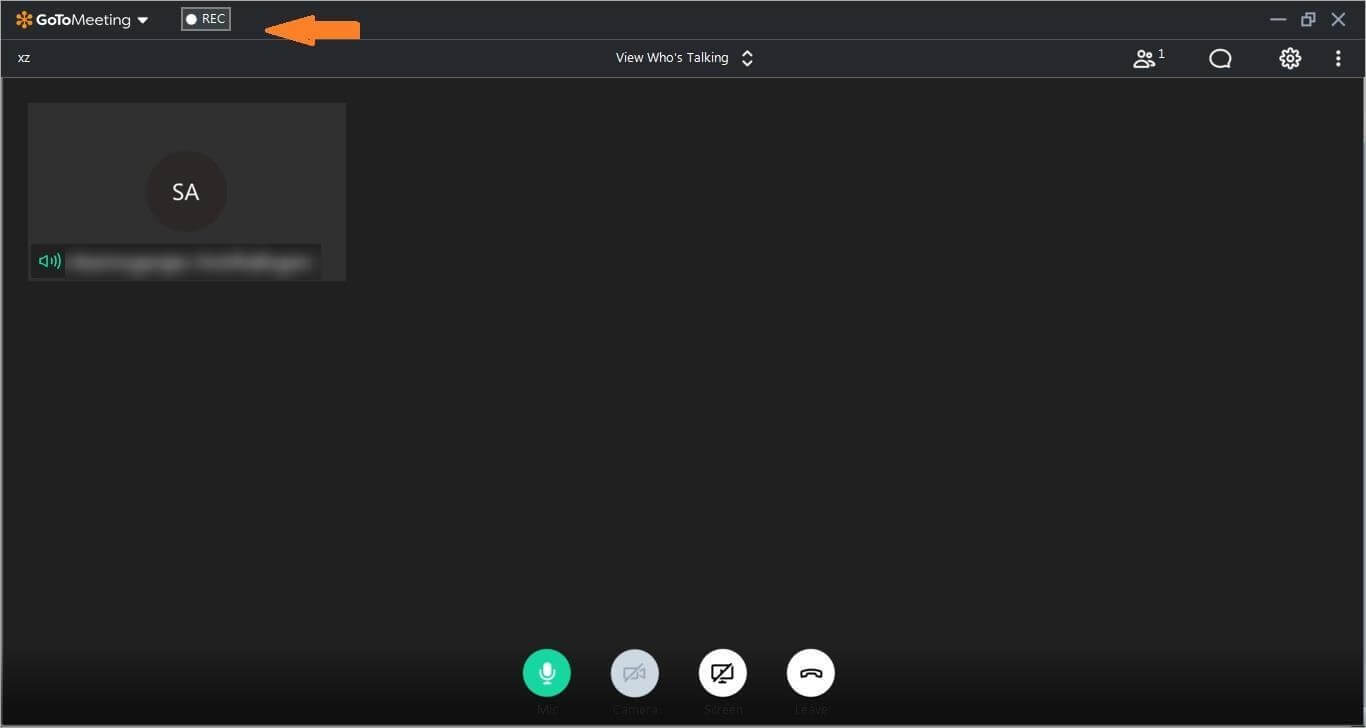Screen dimensions: 1366x728
Task: Close the GoToMeeting window
Action: coord(1338,20)
